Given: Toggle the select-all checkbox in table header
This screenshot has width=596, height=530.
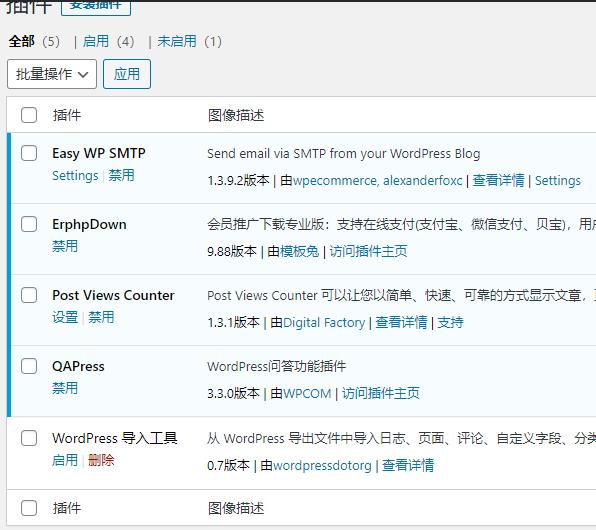Looking at the screenshot, I should tap(29, 115).
